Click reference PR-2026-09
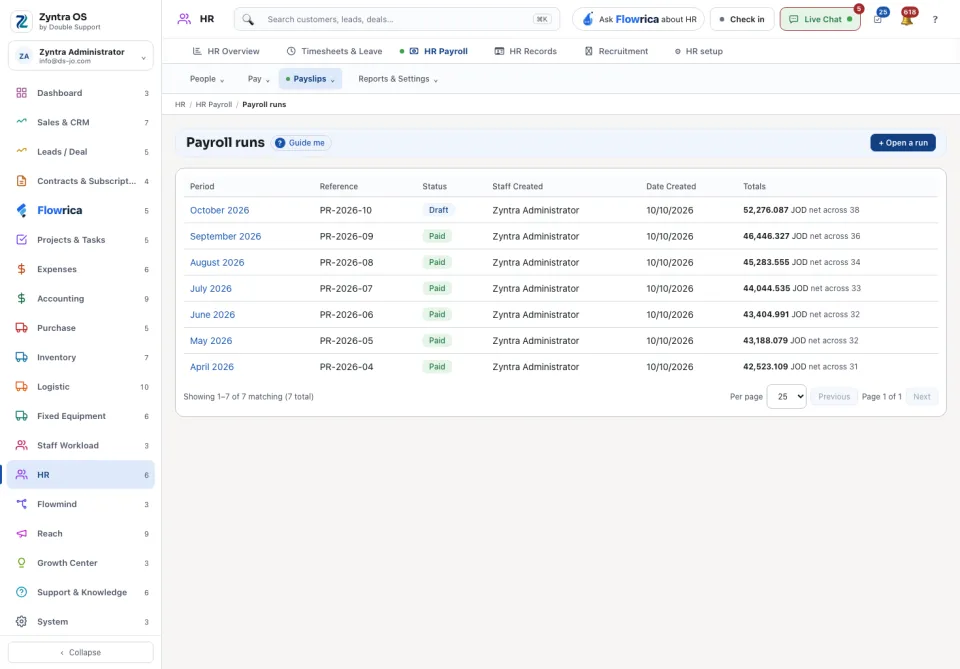The height and width of the screenshot is (669, 960). click(346, 236)
